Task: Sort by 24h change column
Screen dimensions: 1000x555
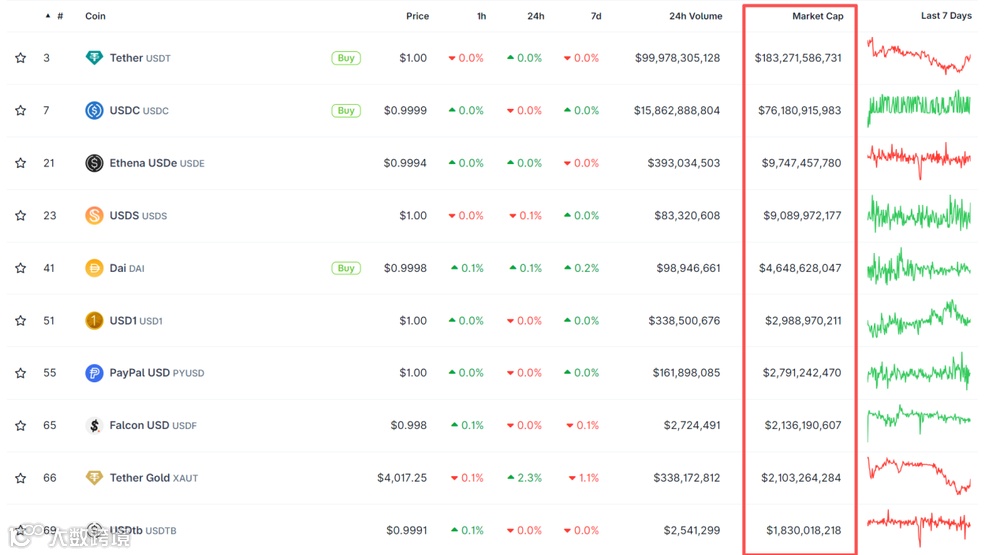Action: tap(536, 16)
